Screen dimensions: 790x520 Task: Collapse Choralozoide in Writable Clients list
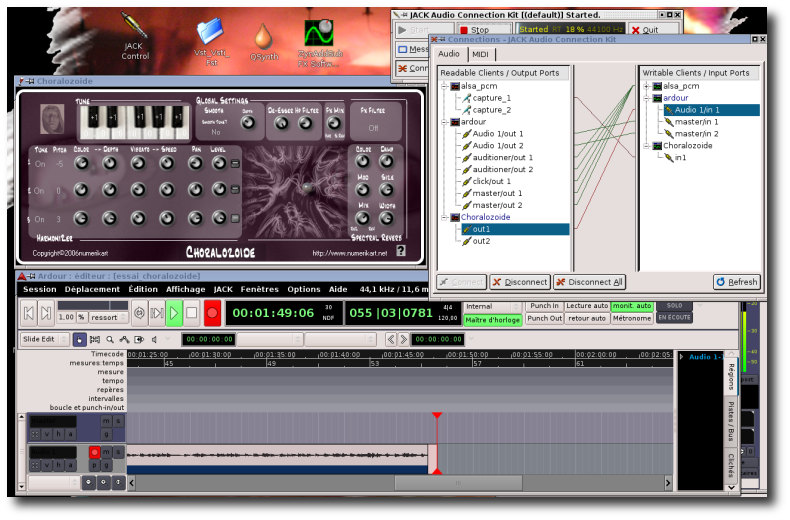point(646,146)
